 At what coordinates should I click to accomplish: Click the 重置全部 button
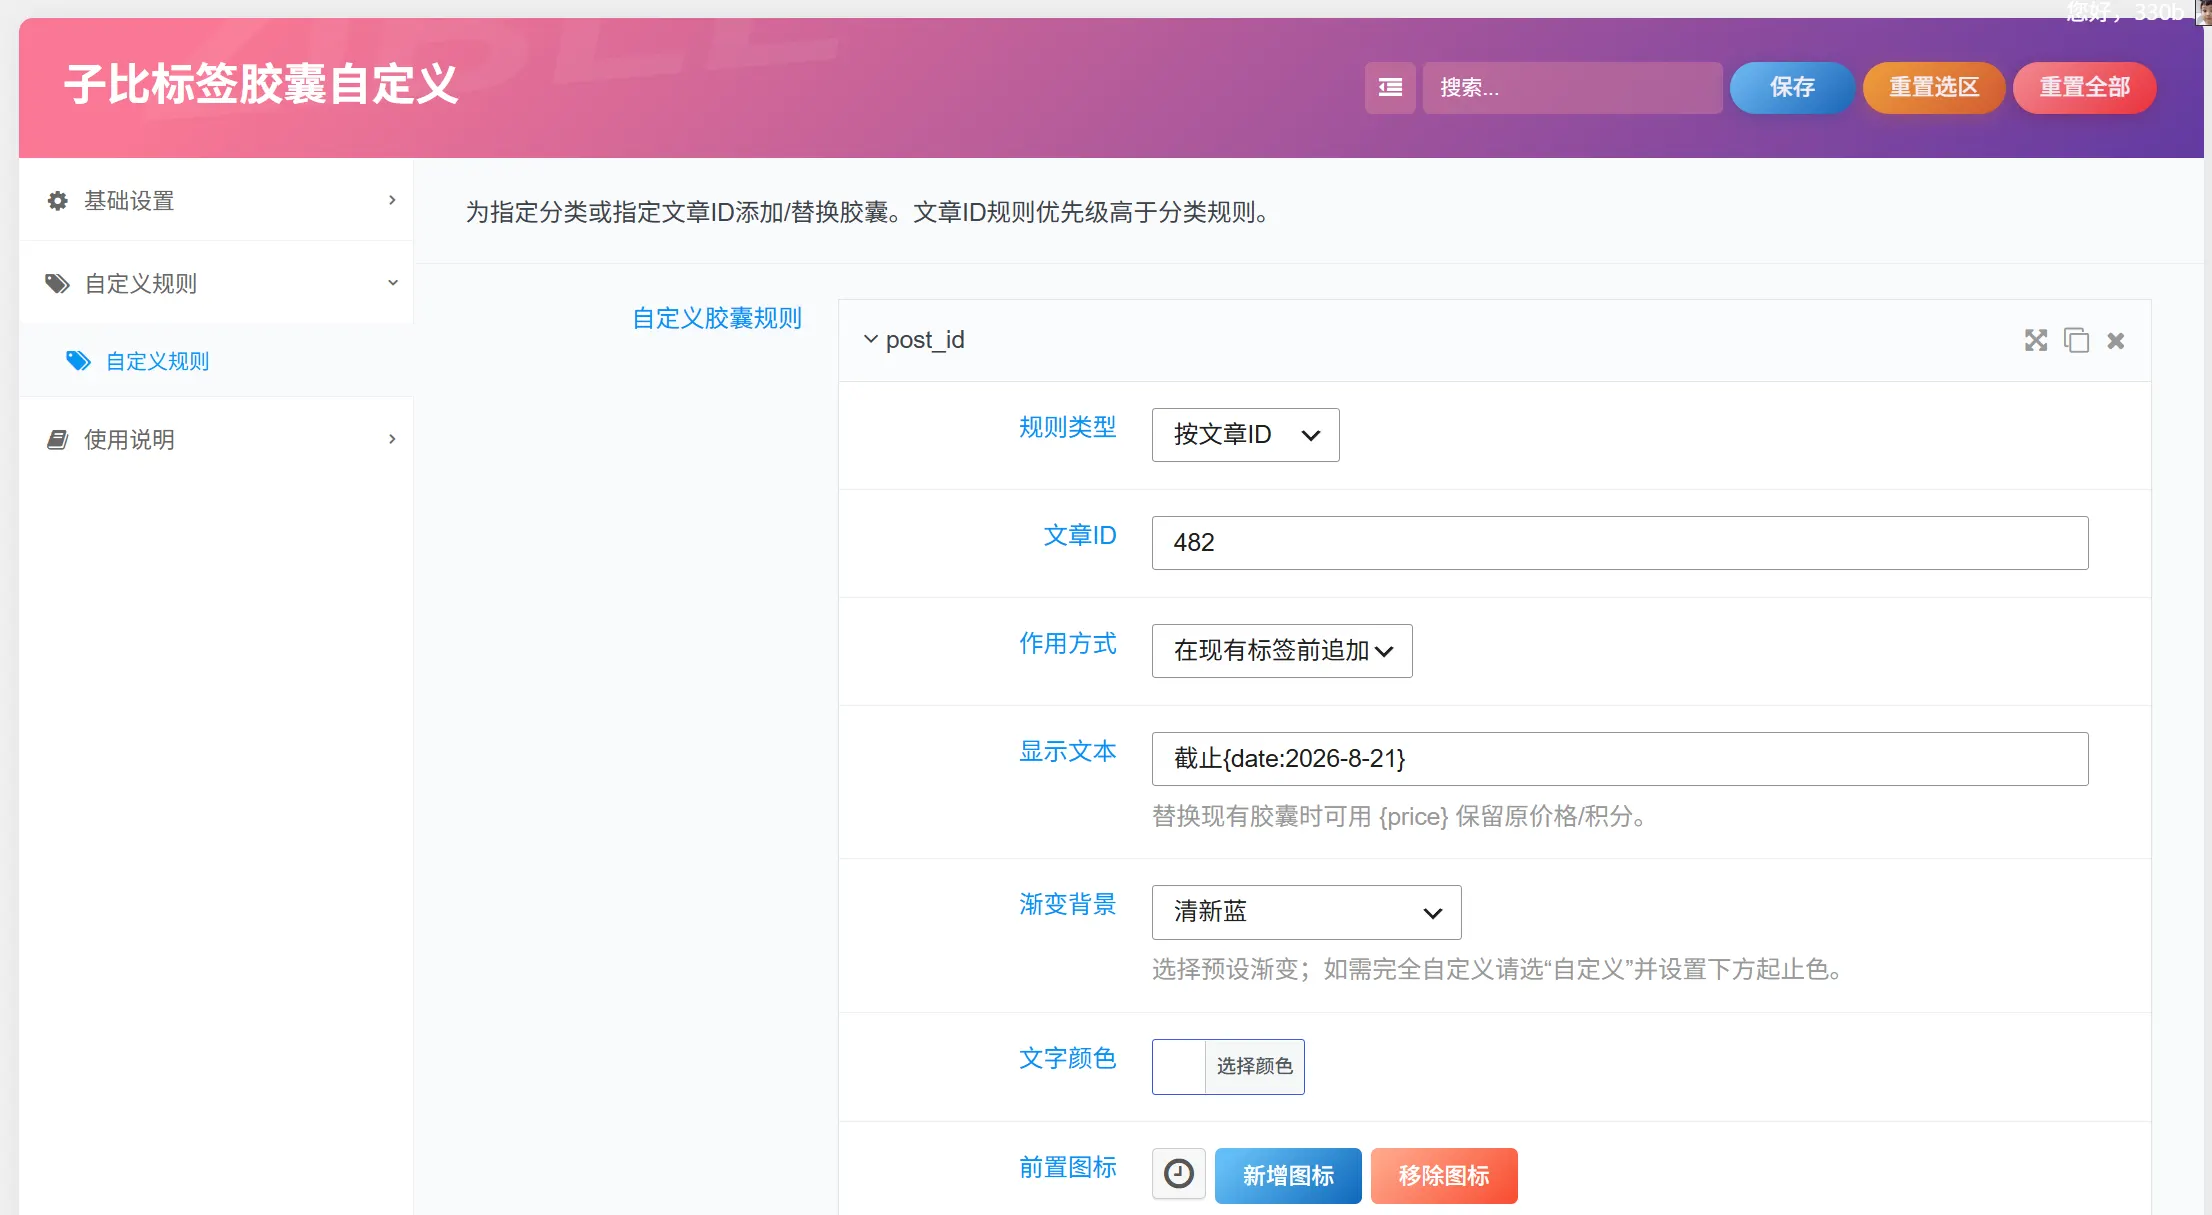click(x=2085, y=88)
